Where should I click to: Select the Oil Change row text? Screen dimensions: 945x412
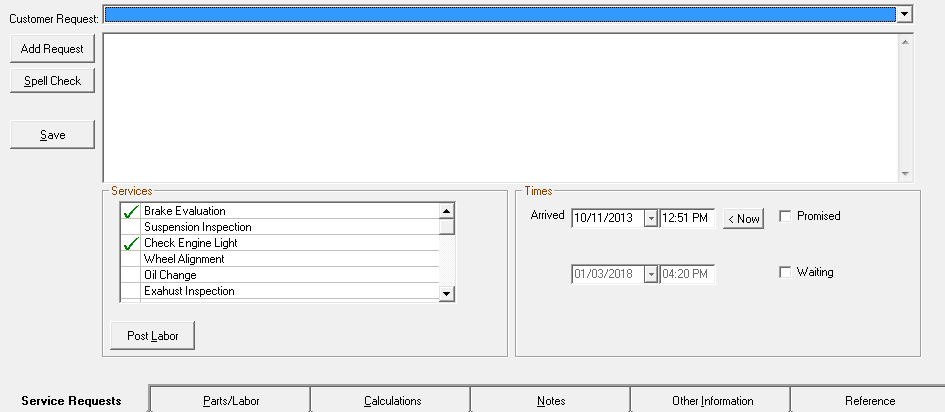pyautogui.click(x=170, y=275)
